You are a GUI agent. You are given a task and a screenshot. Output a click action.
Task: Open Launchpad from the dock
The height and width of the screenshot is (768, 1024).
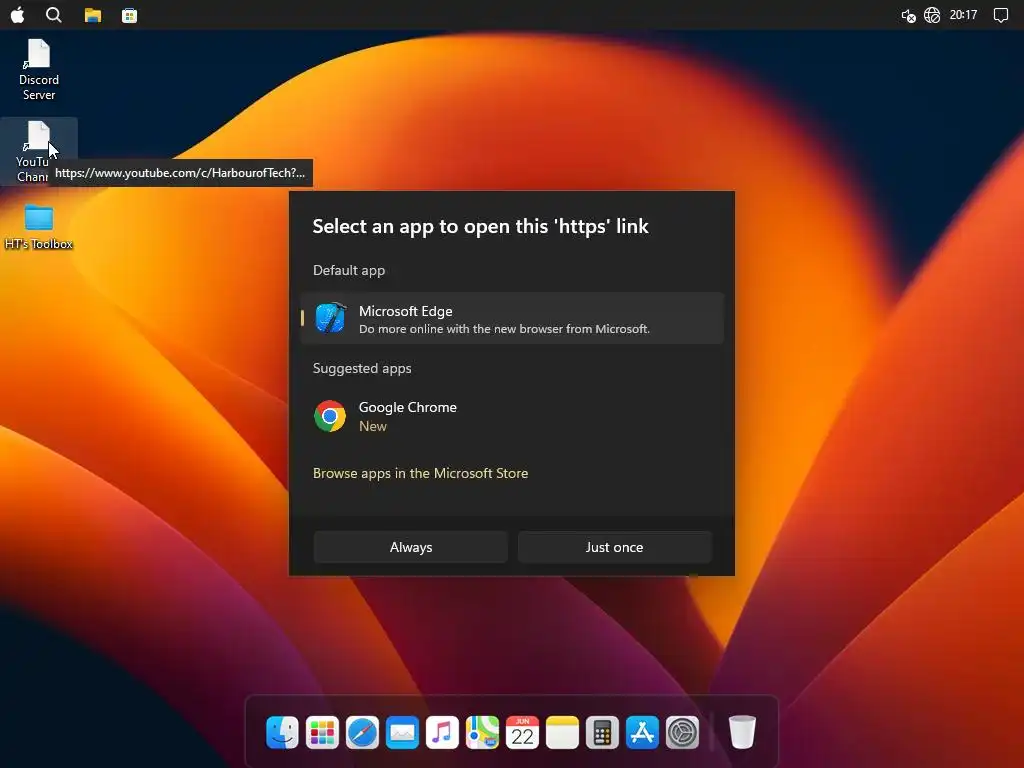(x=322, y=732)
